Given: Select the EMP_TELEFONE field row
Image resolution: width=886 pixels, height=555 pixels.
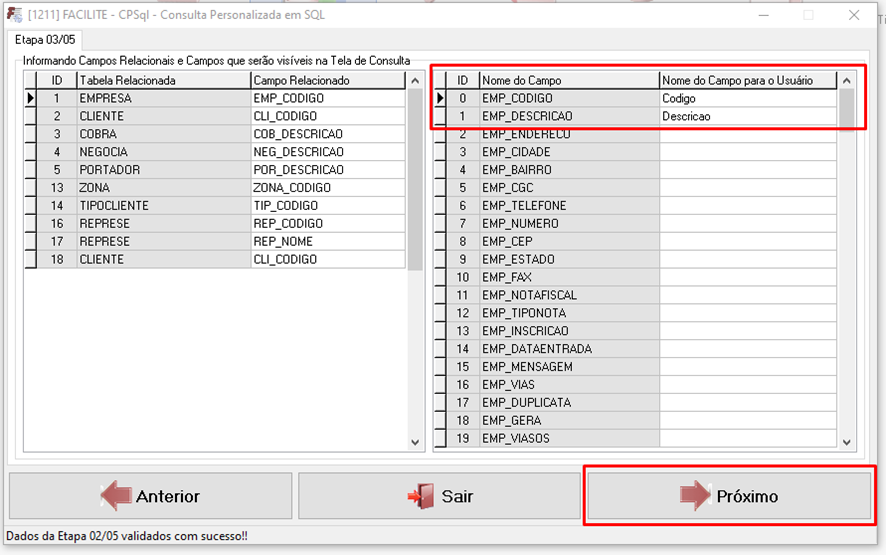Looking at the screenshot, I should (x=568, y=206).
